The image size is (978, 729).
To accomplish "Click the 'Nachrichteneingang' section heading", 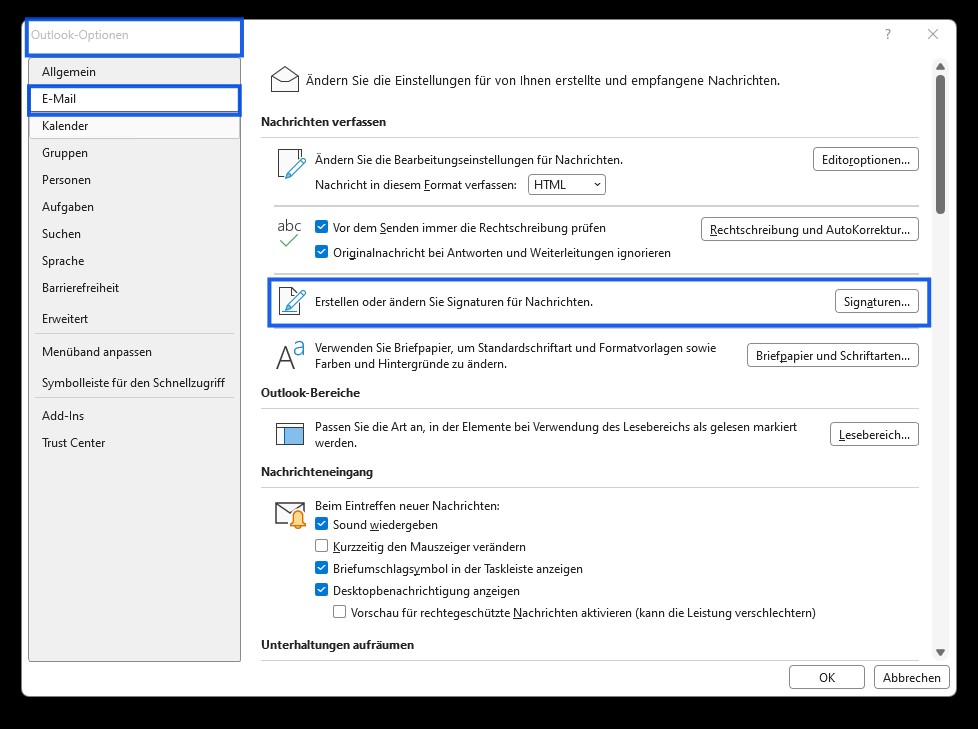I will coord(317,472).
